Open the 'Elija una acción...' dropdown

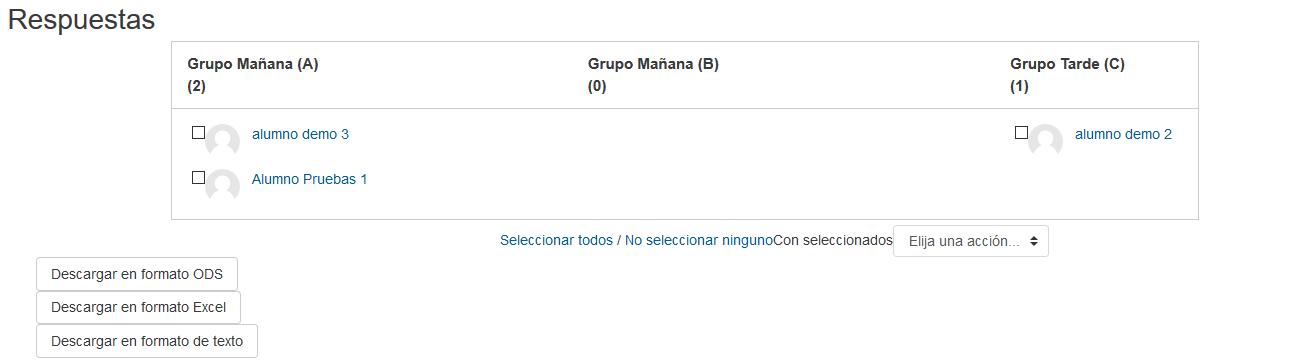click(971, 241)
